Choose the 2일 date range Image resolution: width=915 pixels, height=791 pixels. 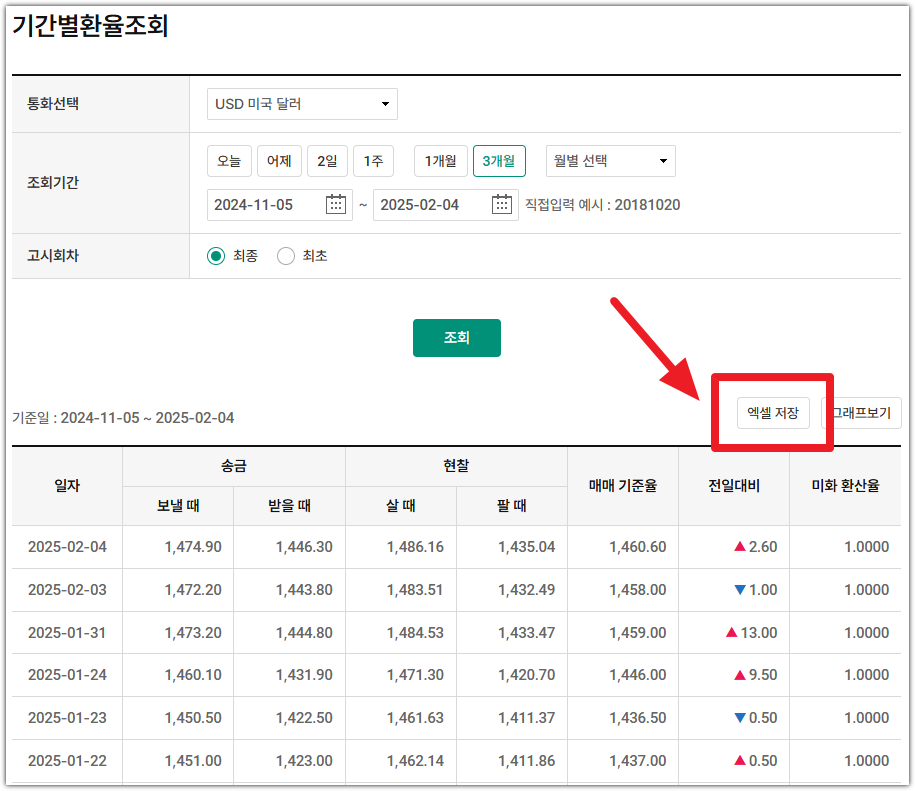click(327, 160)
